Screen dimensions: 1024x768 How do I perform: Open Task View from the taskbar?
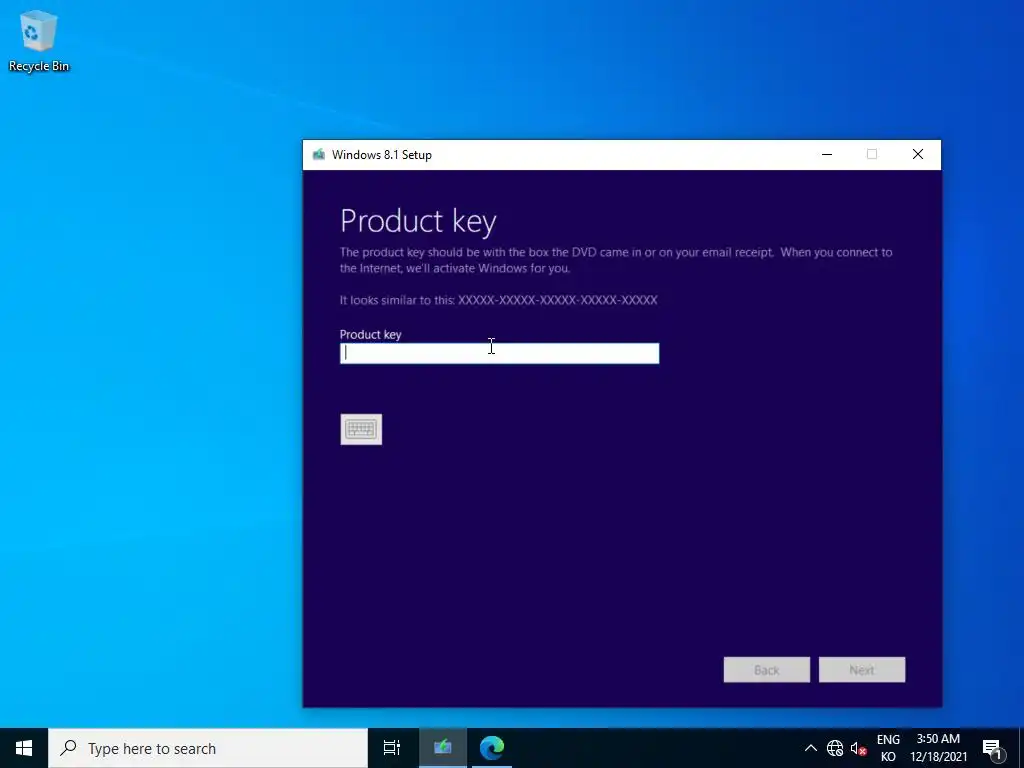392,748
